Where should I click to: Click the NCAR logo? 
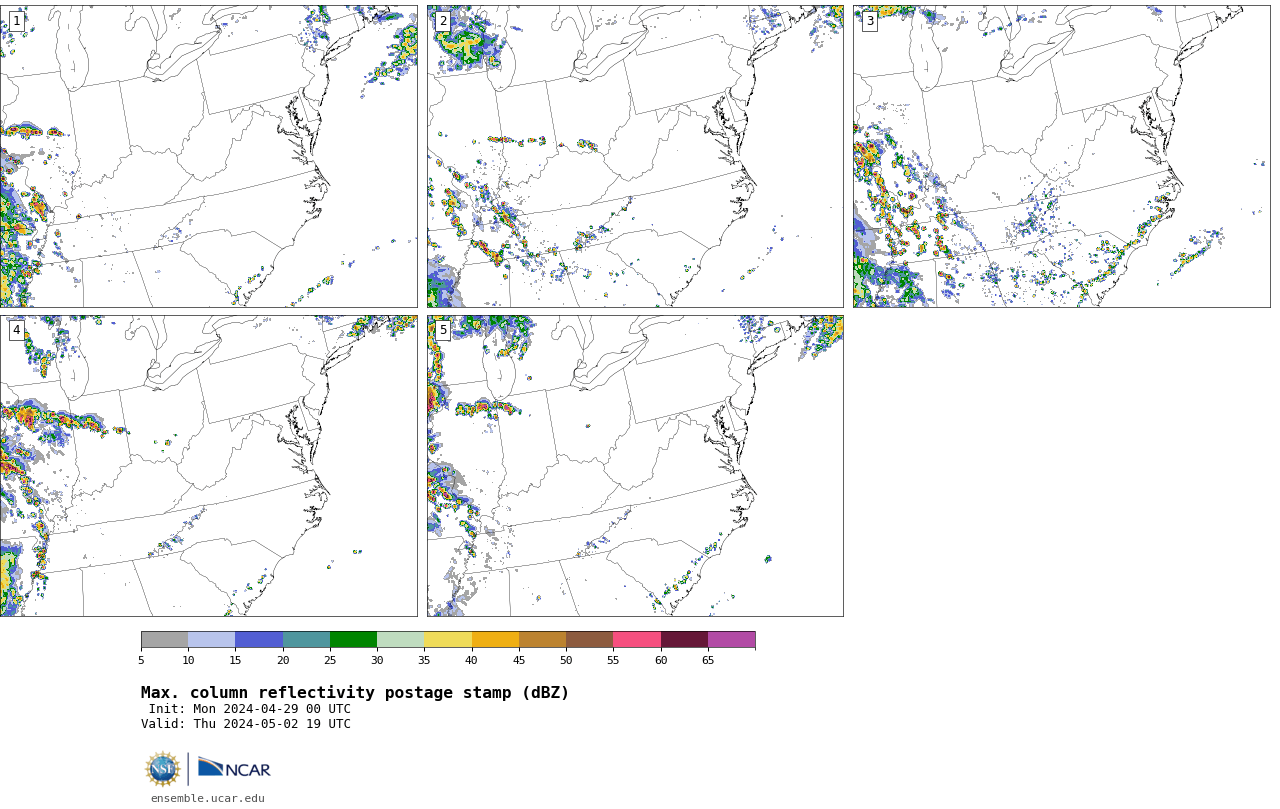[x=234, y=769]
